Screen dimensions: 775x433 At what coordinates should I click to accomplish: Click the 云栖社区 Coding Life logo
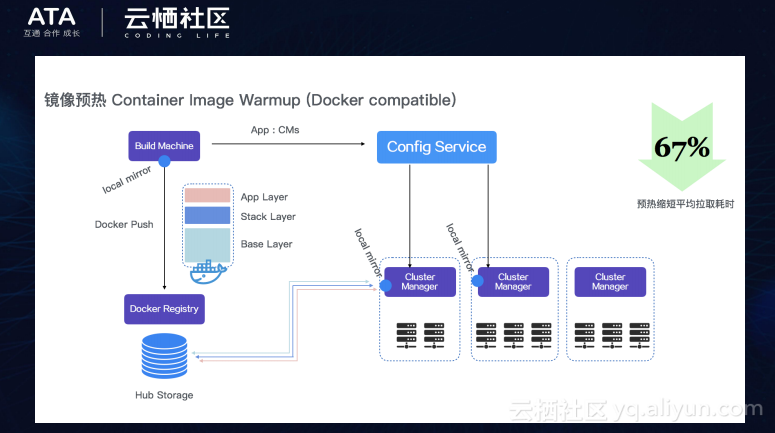tap(177, 22)
